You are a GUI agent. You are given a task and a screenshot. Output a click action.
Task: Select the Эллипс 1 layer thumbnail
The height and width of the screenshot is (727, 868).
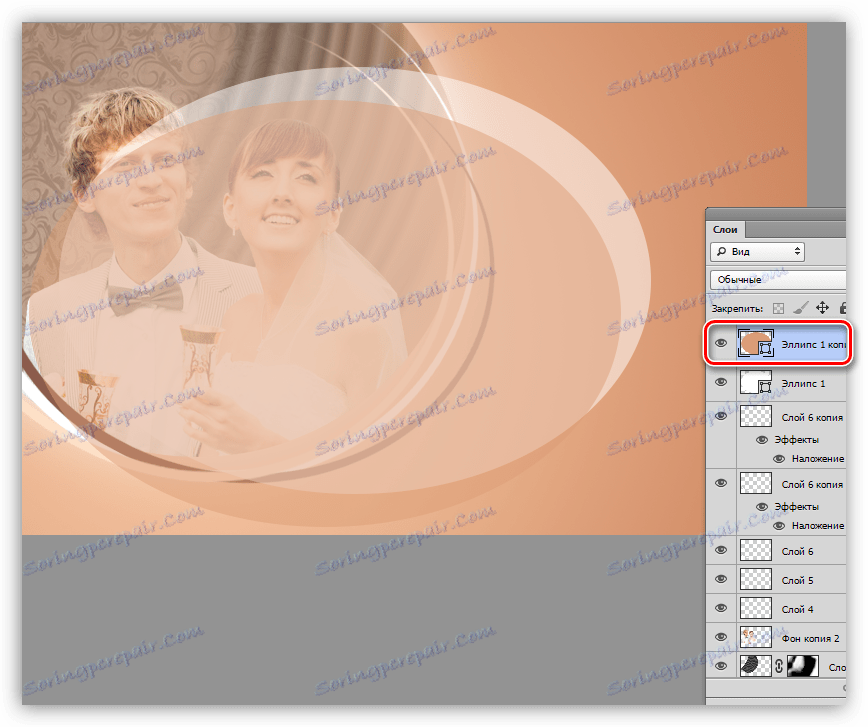756,383
